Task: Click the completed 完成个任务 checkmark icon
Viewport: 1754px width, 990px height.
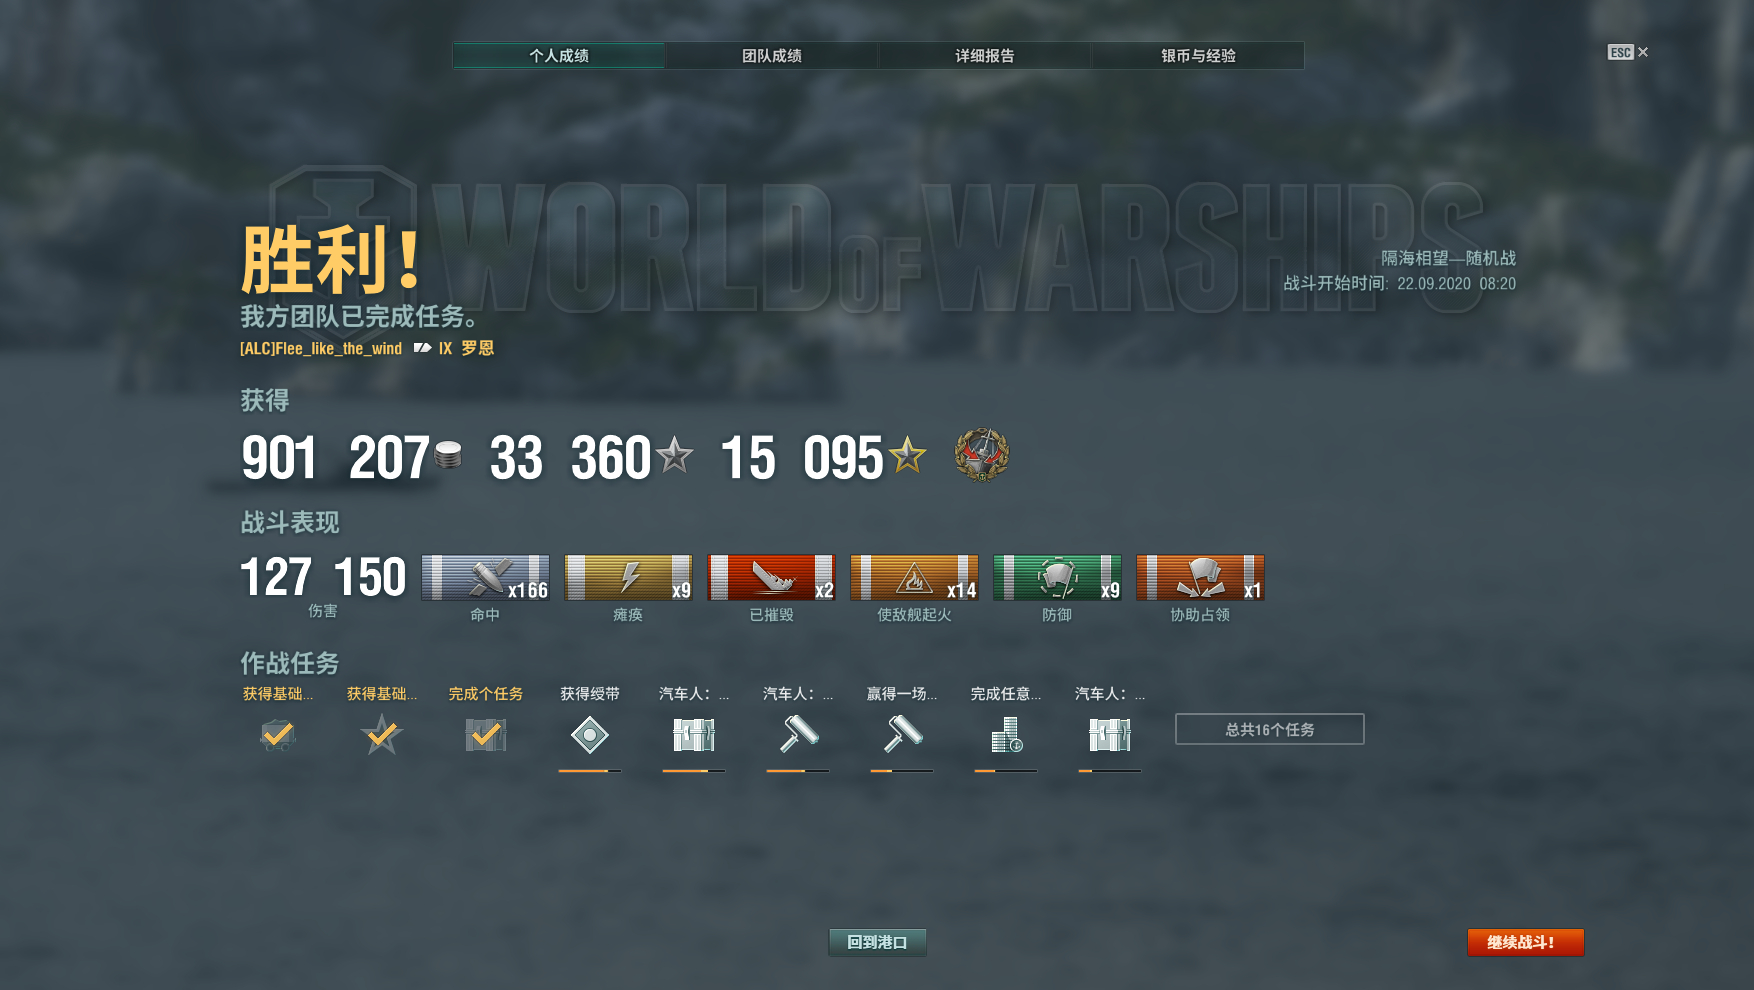Action: pos(486,735)
